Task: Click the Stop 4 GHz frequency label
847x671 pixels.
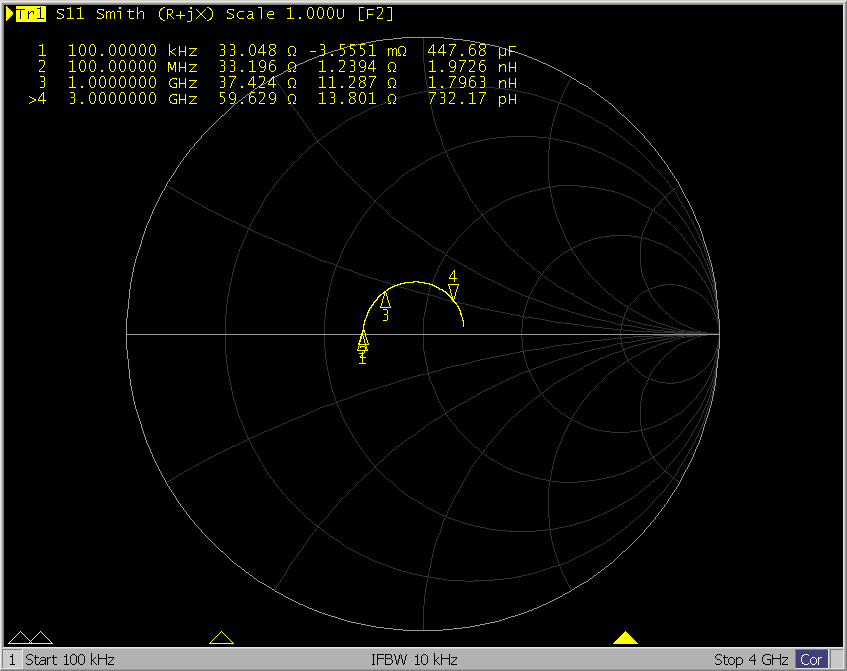Action: pyautogui.click(x=752, y=660)
